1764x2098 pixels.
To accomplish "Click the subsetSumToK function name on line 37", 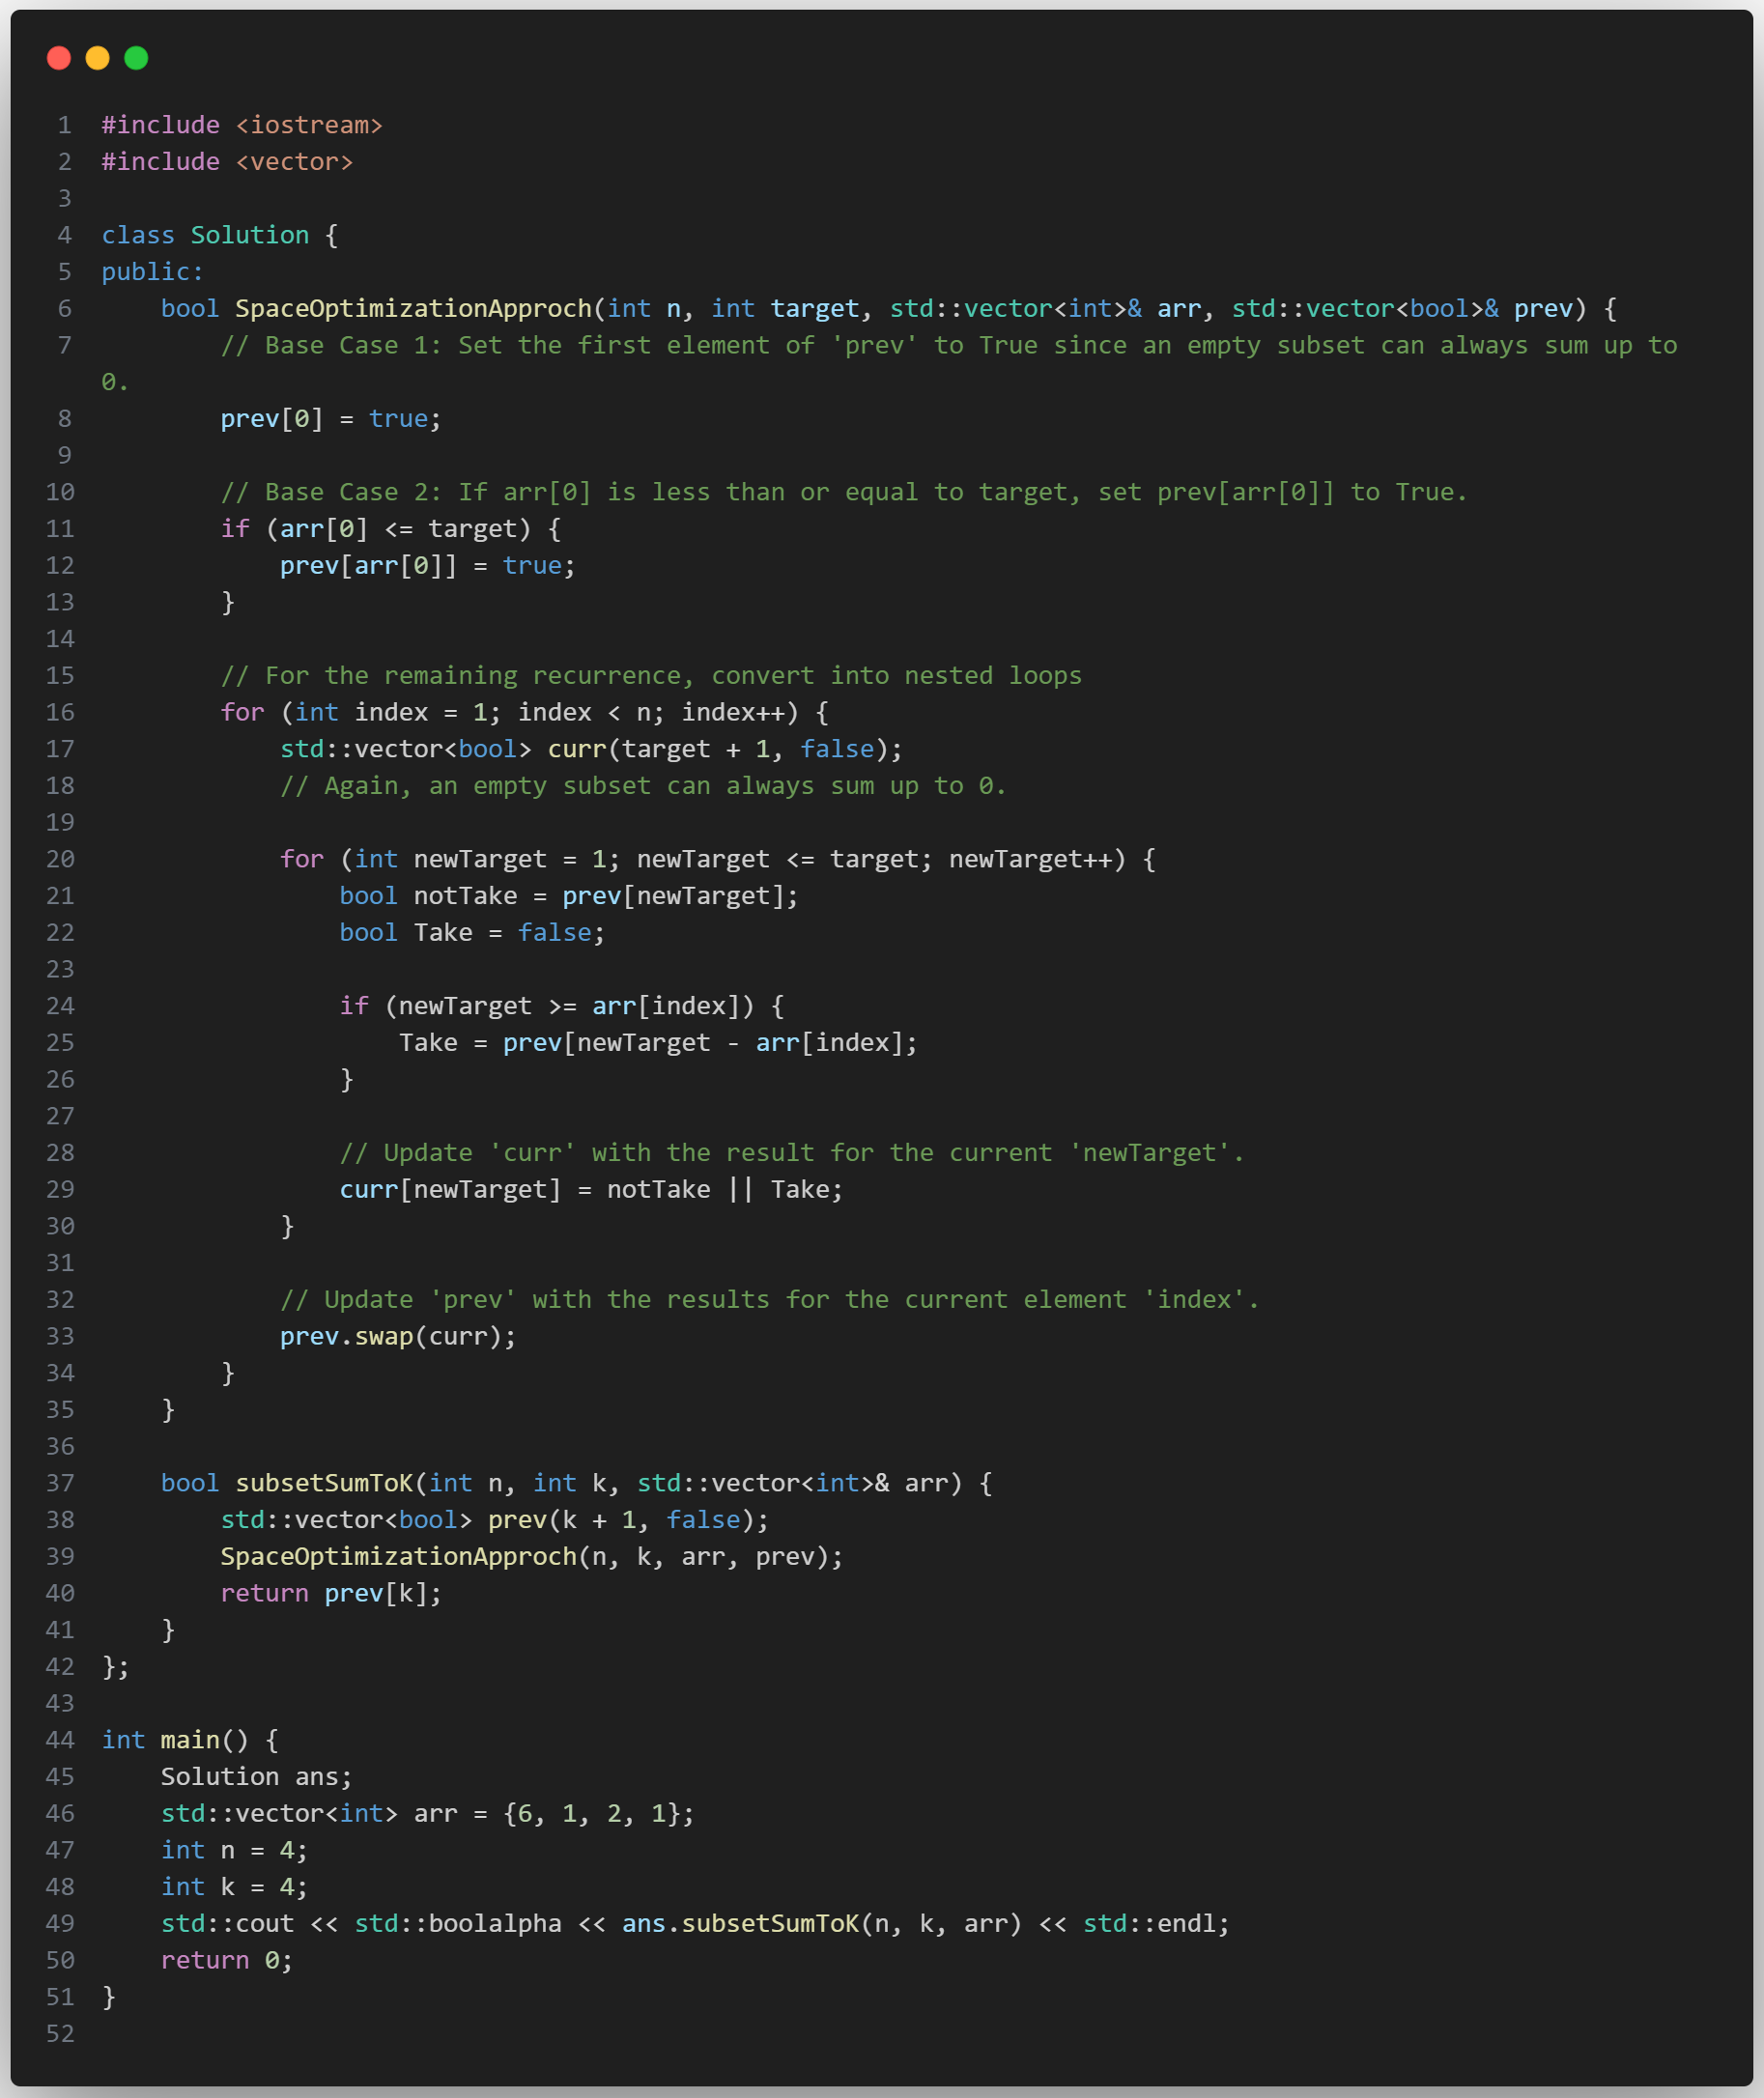I will (324, 1483).
